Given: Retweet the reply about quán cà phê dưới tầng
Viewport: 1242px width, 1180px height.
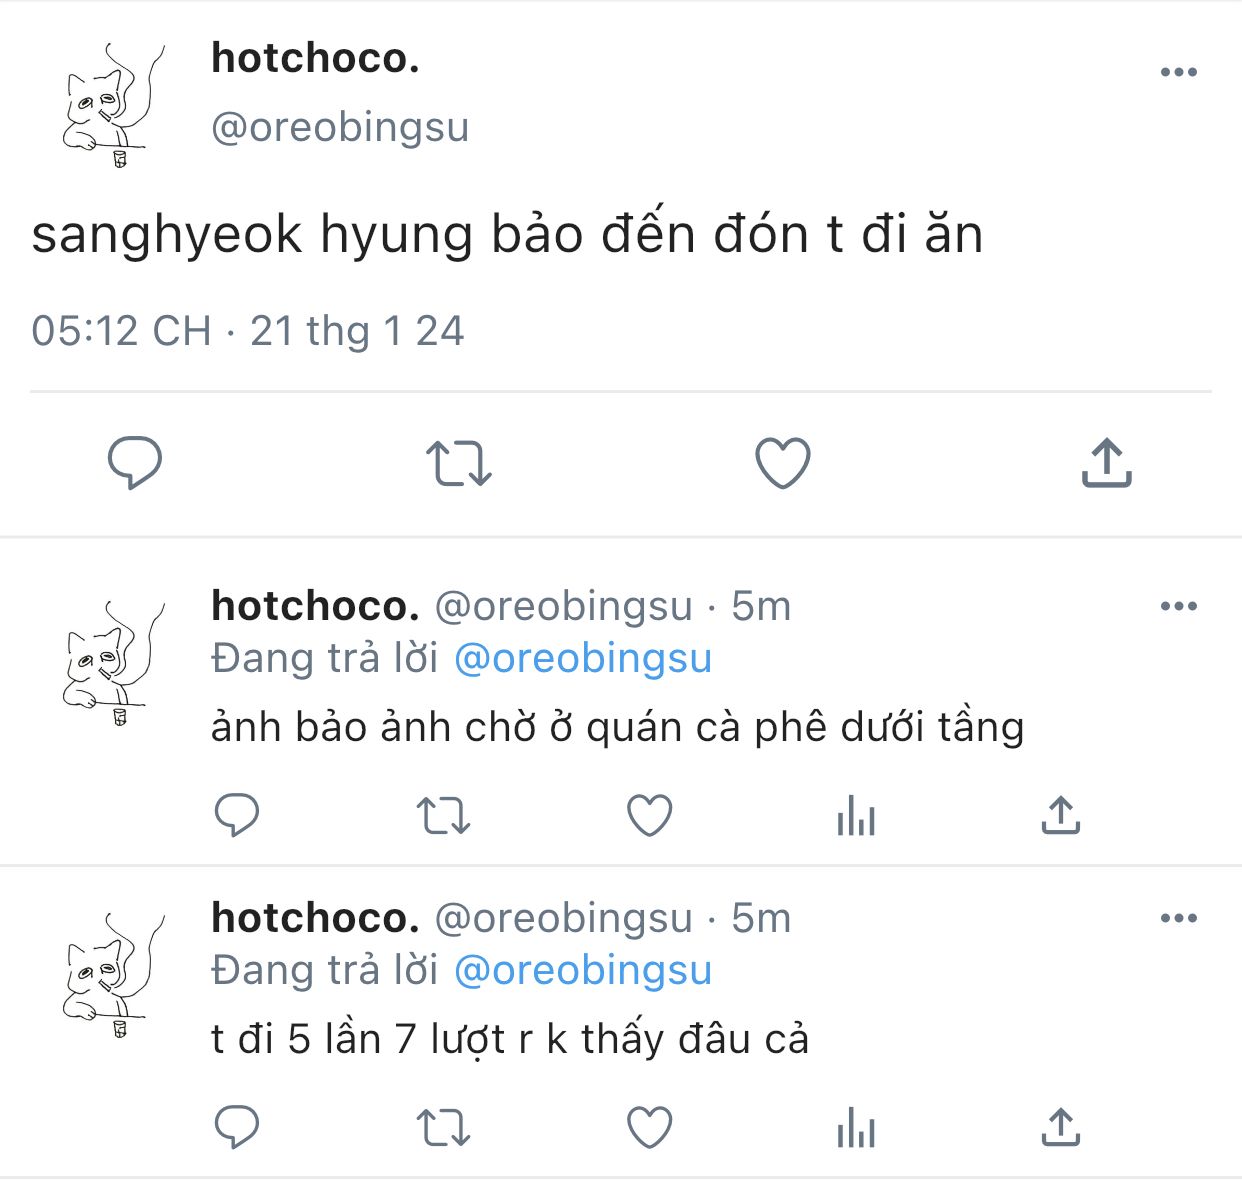Looking at the screenshot, I should pyautogui.click(x=443, y=815).
